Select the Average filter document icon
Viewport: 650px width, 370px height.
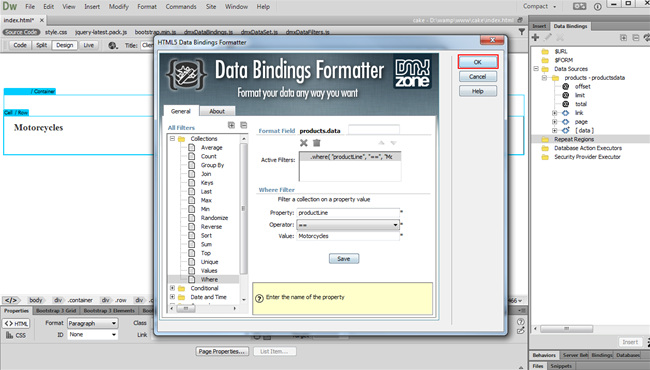click(192, 148)
